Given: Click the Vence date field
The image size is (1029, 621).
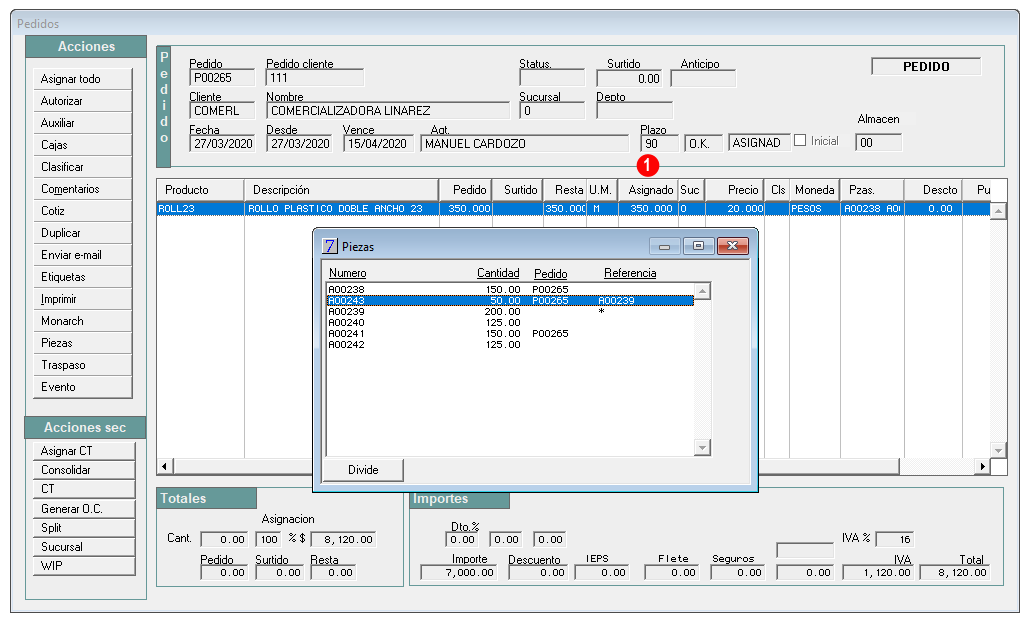Looking at the screenshot, I should (x=378, y=144).
